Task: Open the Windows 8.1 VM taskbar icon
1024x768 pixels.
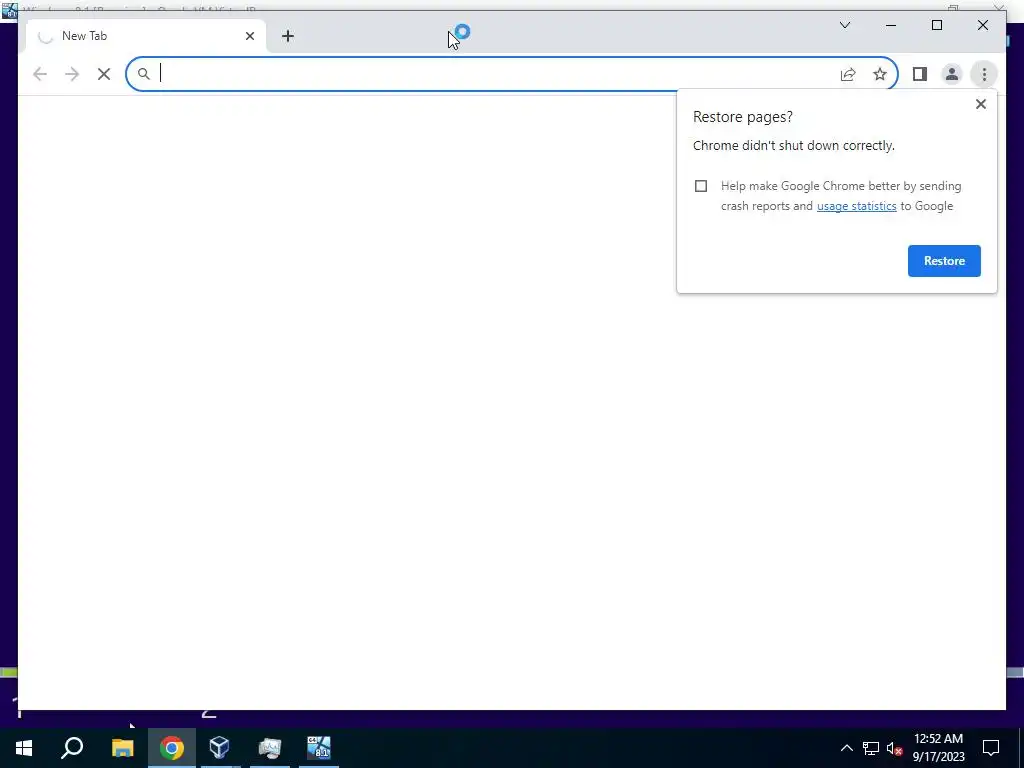Action: (319, 748)
